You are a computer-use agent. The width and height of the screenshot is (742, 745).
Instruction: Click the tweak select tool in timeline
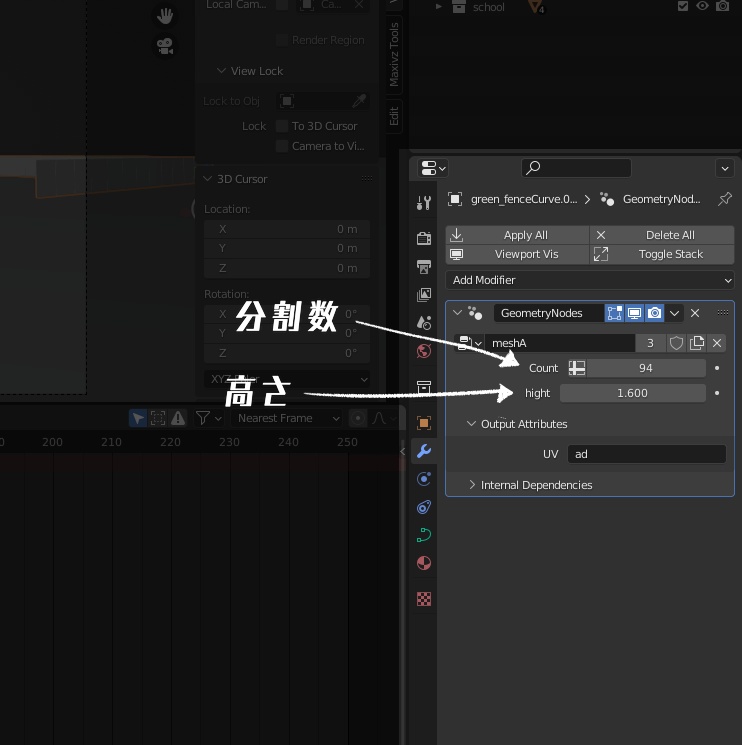(x=138, y=418)
